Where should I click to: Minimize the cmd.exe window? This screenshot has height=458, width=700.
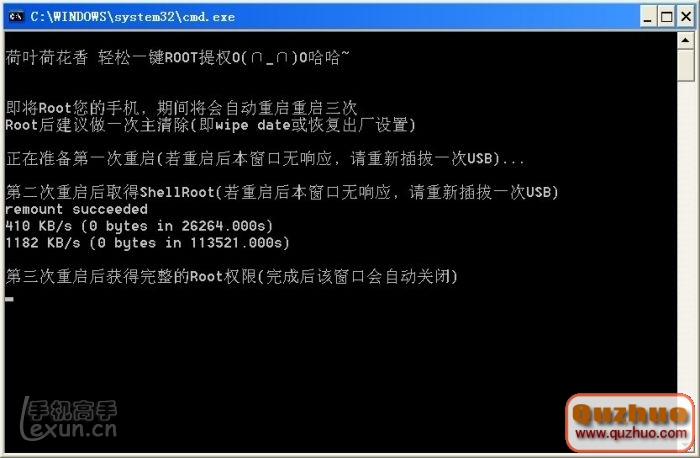tap(647, 17)
